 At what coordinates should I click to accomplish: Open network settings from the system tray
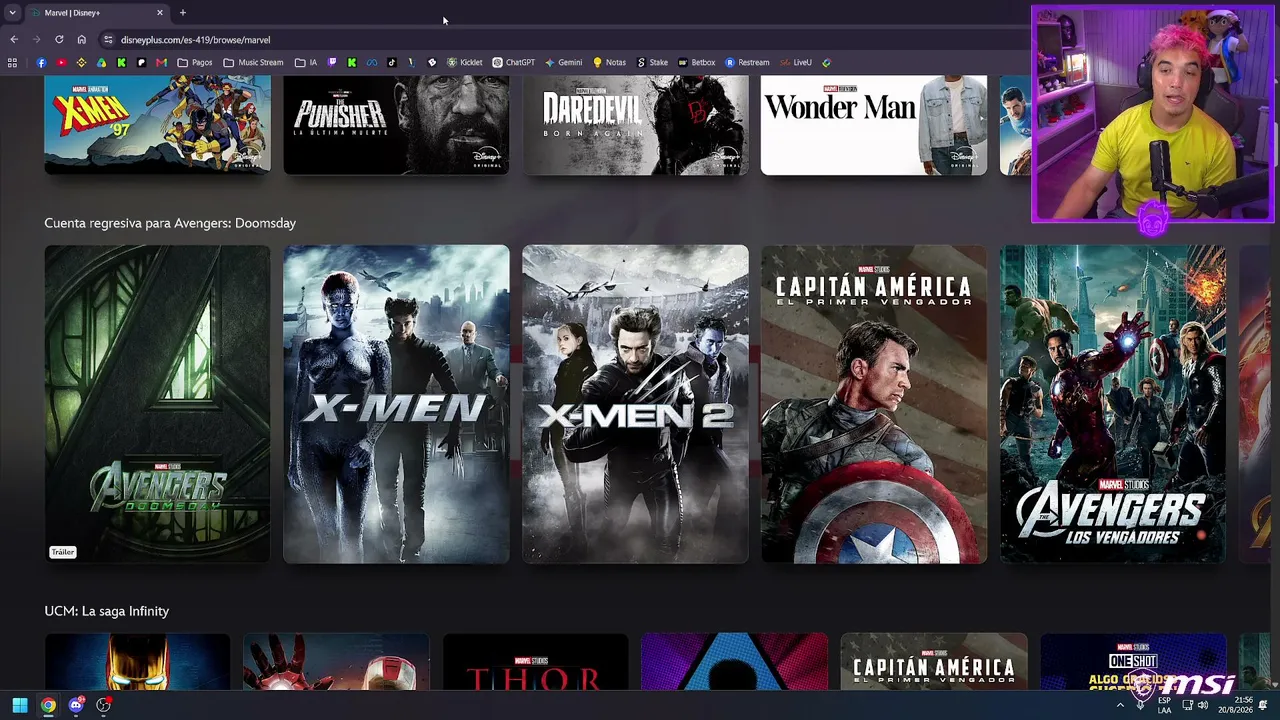[1188, 705]
